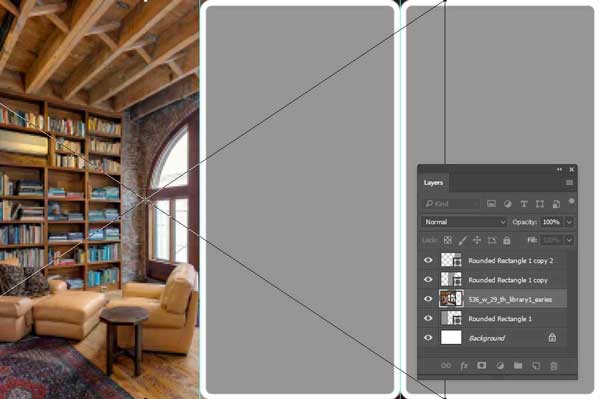This screenshot has width=600, height=399.
Task: Open the Fill slider dropdown arrow
Action: click(569, 240)
